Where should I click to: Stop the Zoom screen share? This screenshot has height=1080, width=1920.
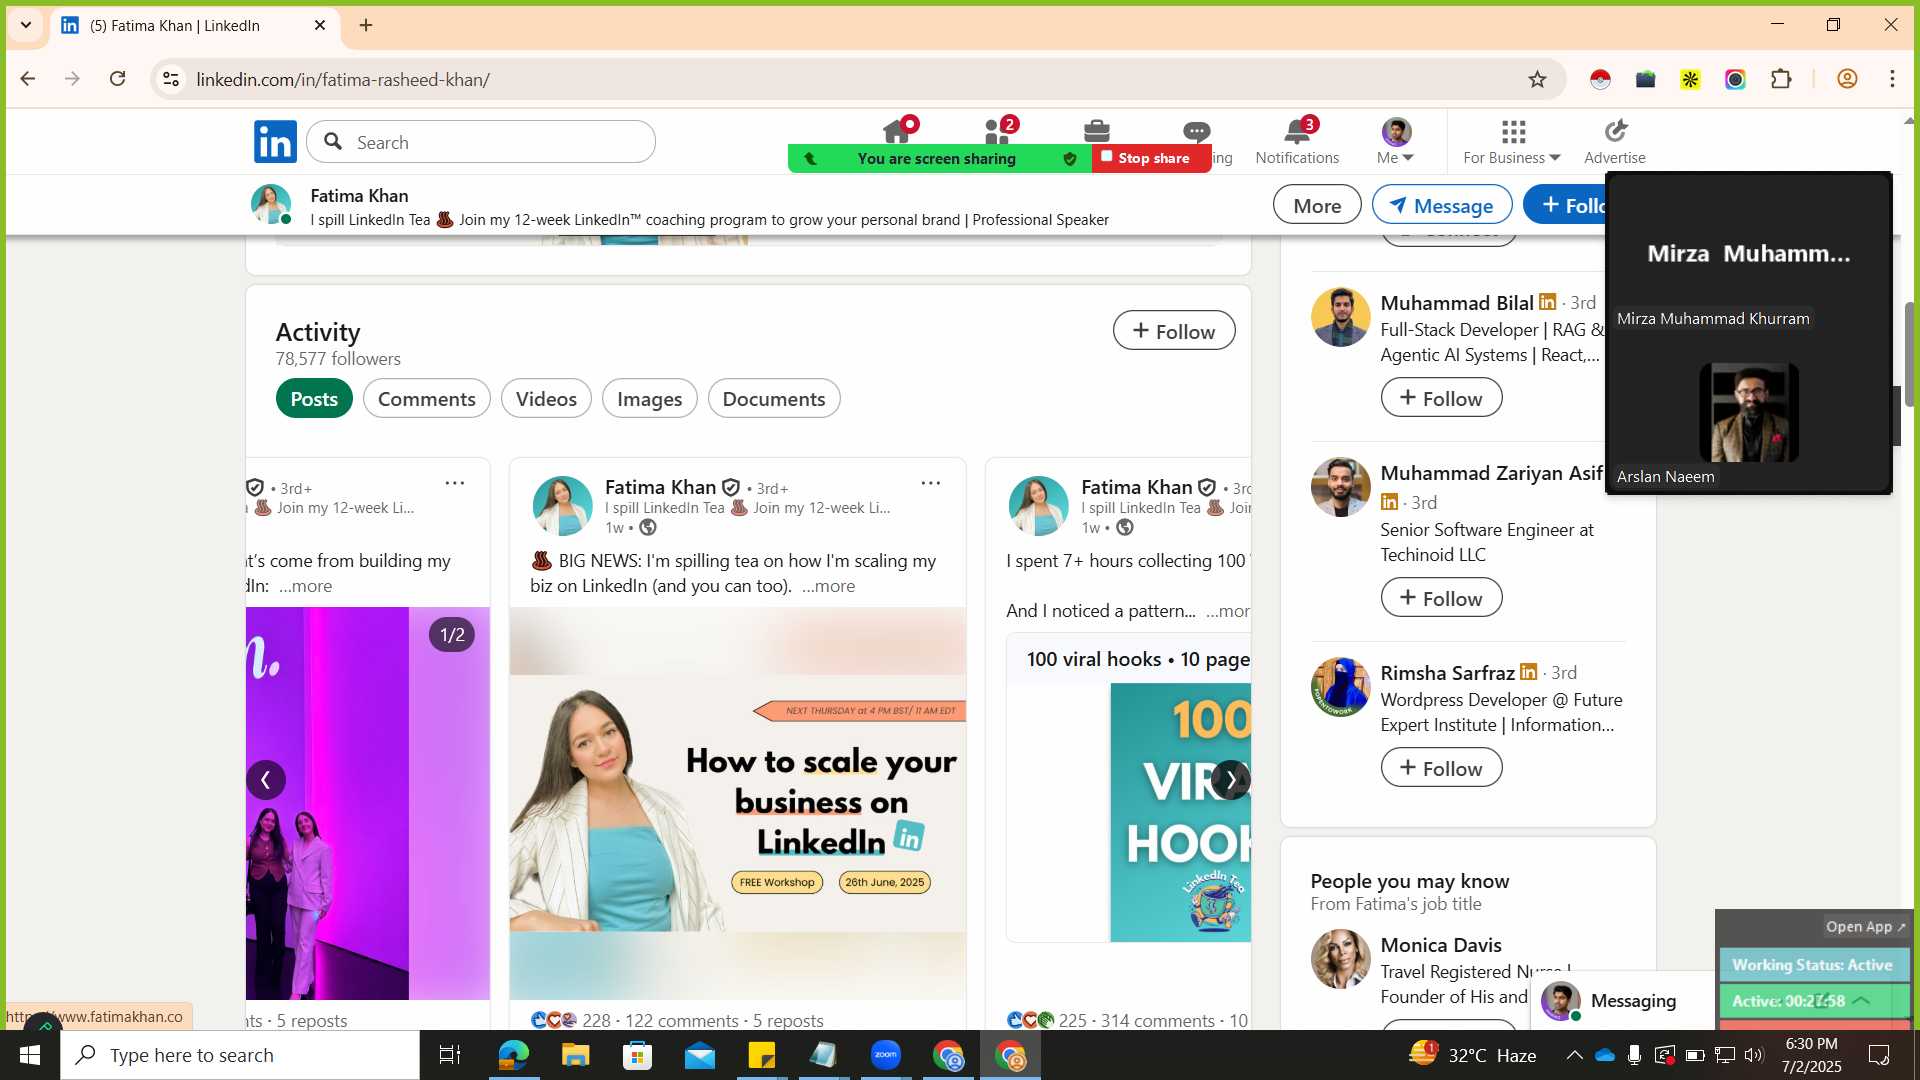pos(1151,158)
